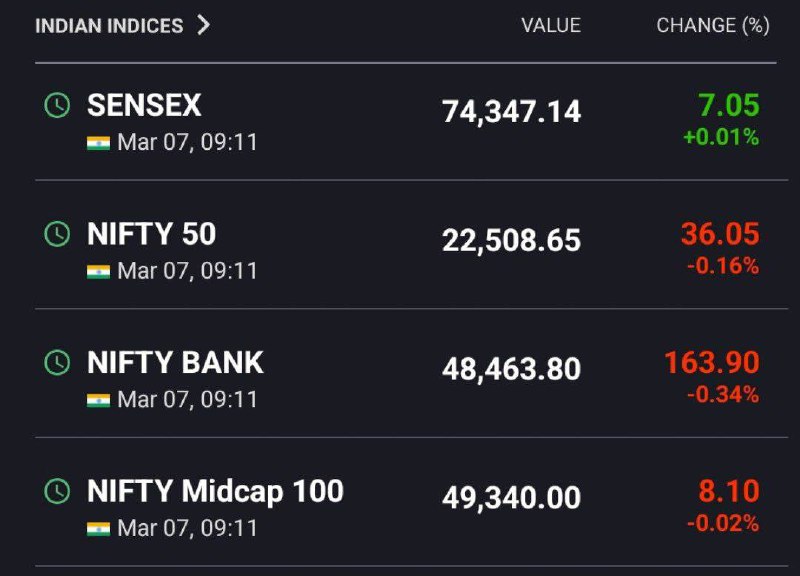Select the CHANGE (%) column header
Screen dimensions: 800x576
(x=713, y=26)
